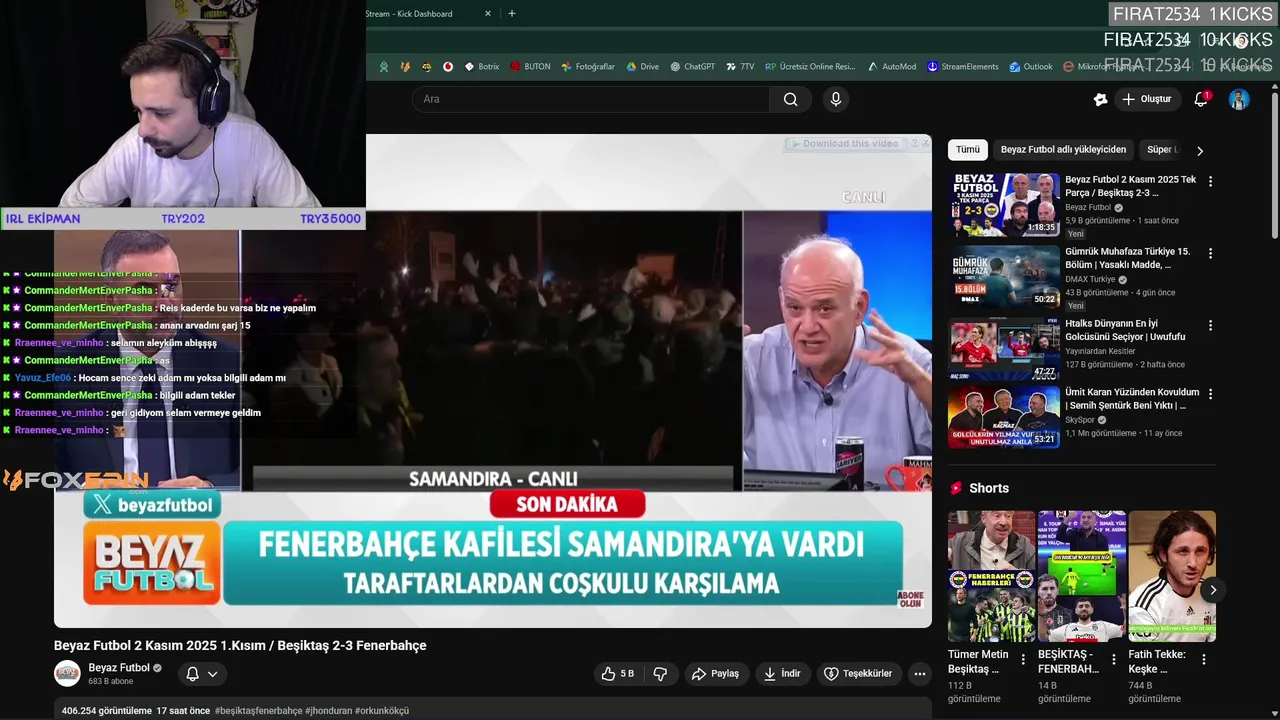
Task: Open the account avatar menu
Action: [x=1239, y=99]
